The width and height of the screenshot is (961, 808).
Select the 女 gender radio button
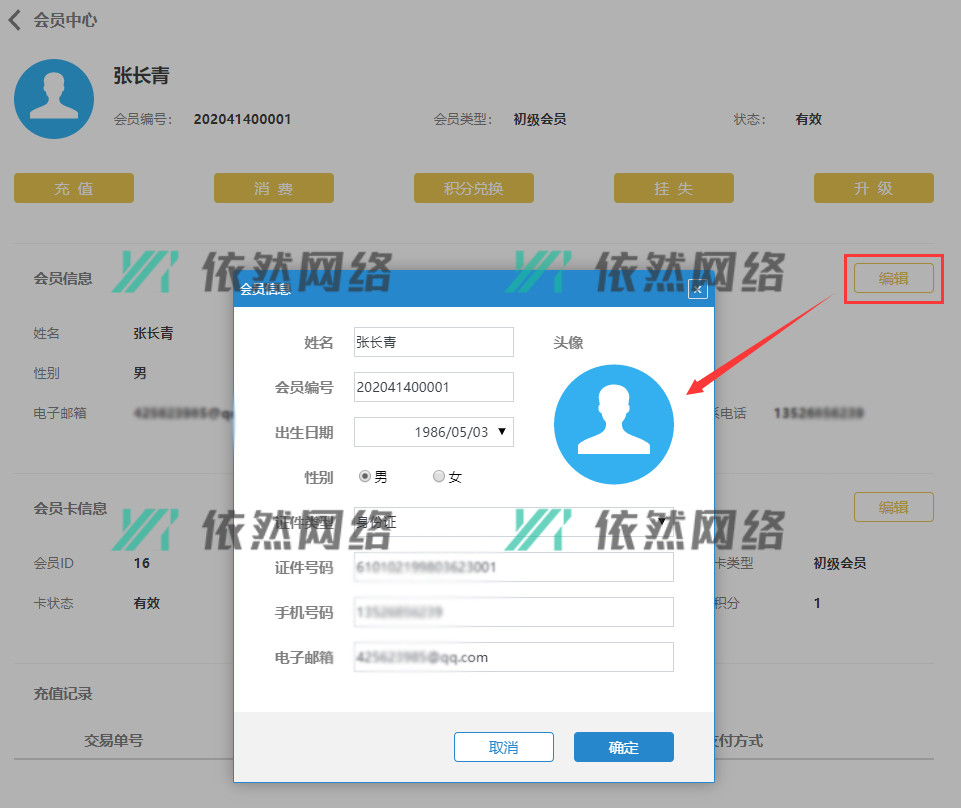point(439,477)
